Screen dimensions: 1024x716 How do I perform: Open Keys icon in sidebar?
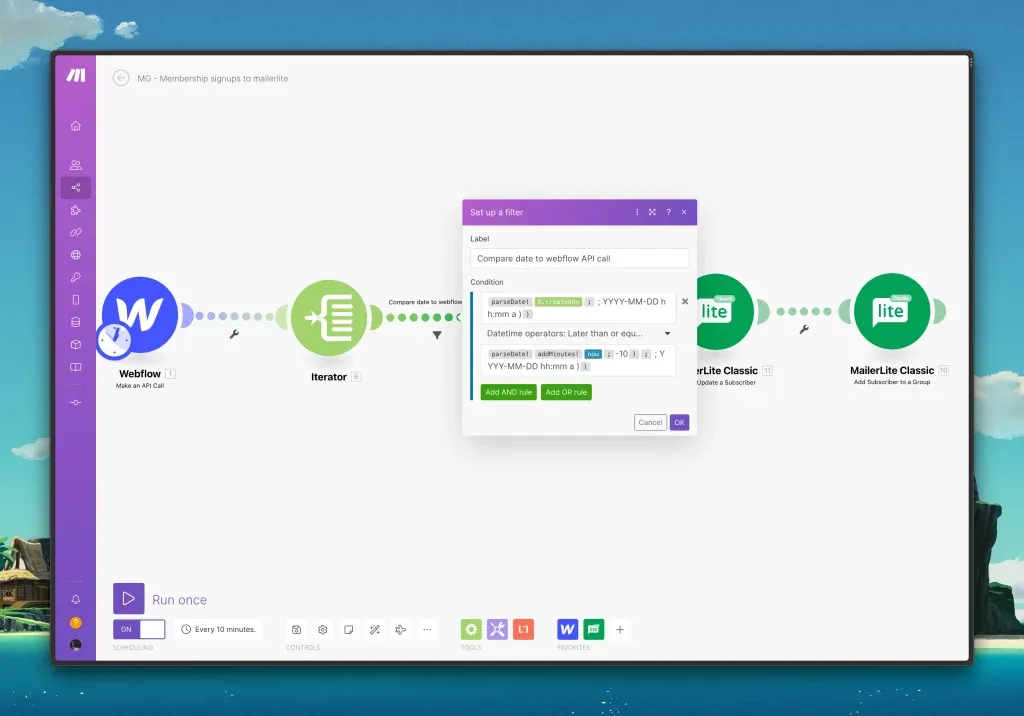point(76,277)
